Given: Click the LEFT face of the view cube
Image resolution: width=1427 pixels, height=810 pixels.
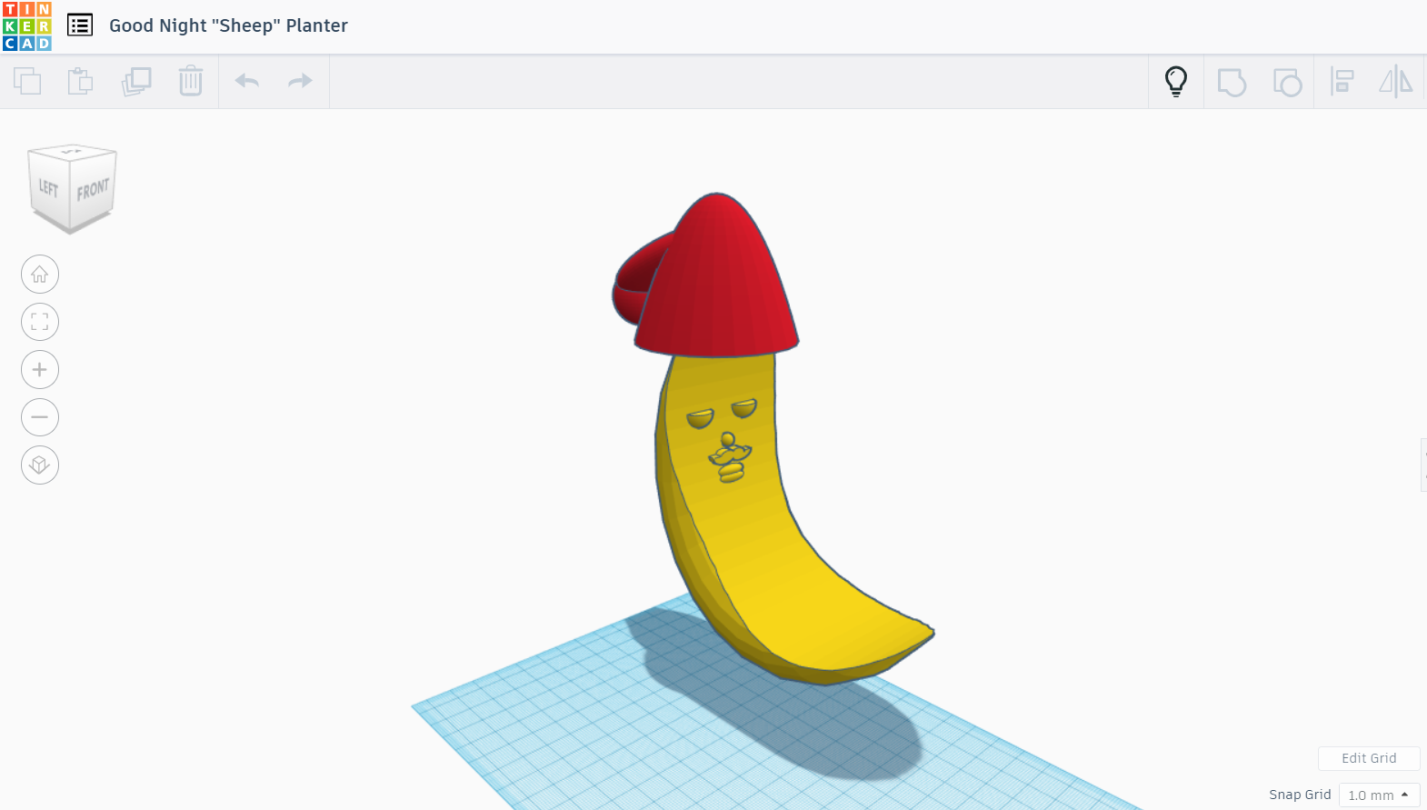Looking at the screenshot, I should coord(49,187).
